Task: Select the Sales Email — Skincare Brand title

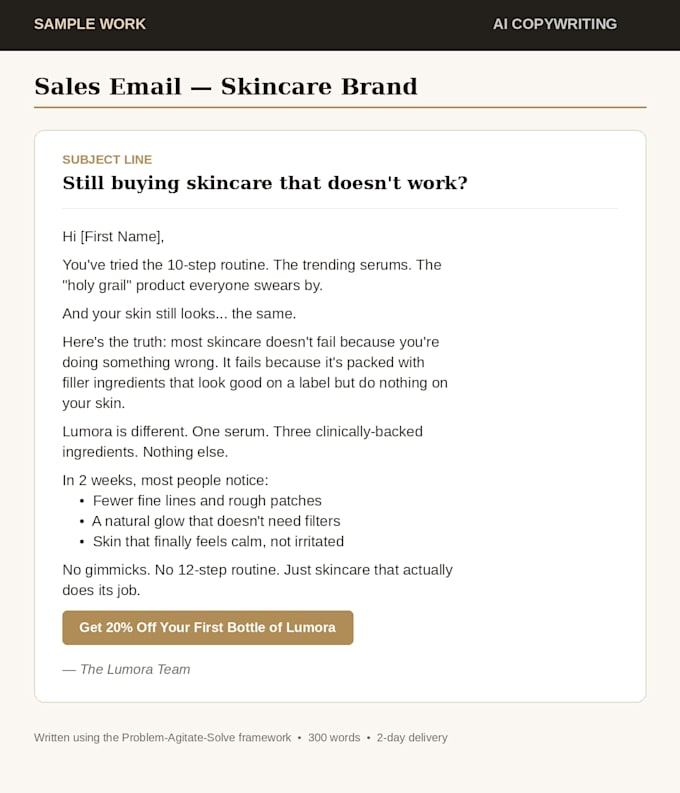Action: point(226,86)
